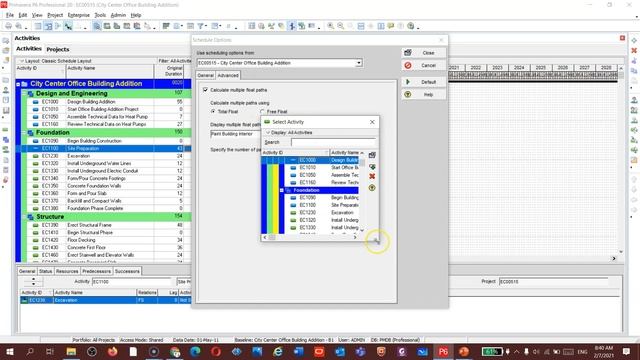Viewport: 640px width, 360px height.
Task: Open the Projects tab
Action: pyautogui.click(x=58, y=49)
